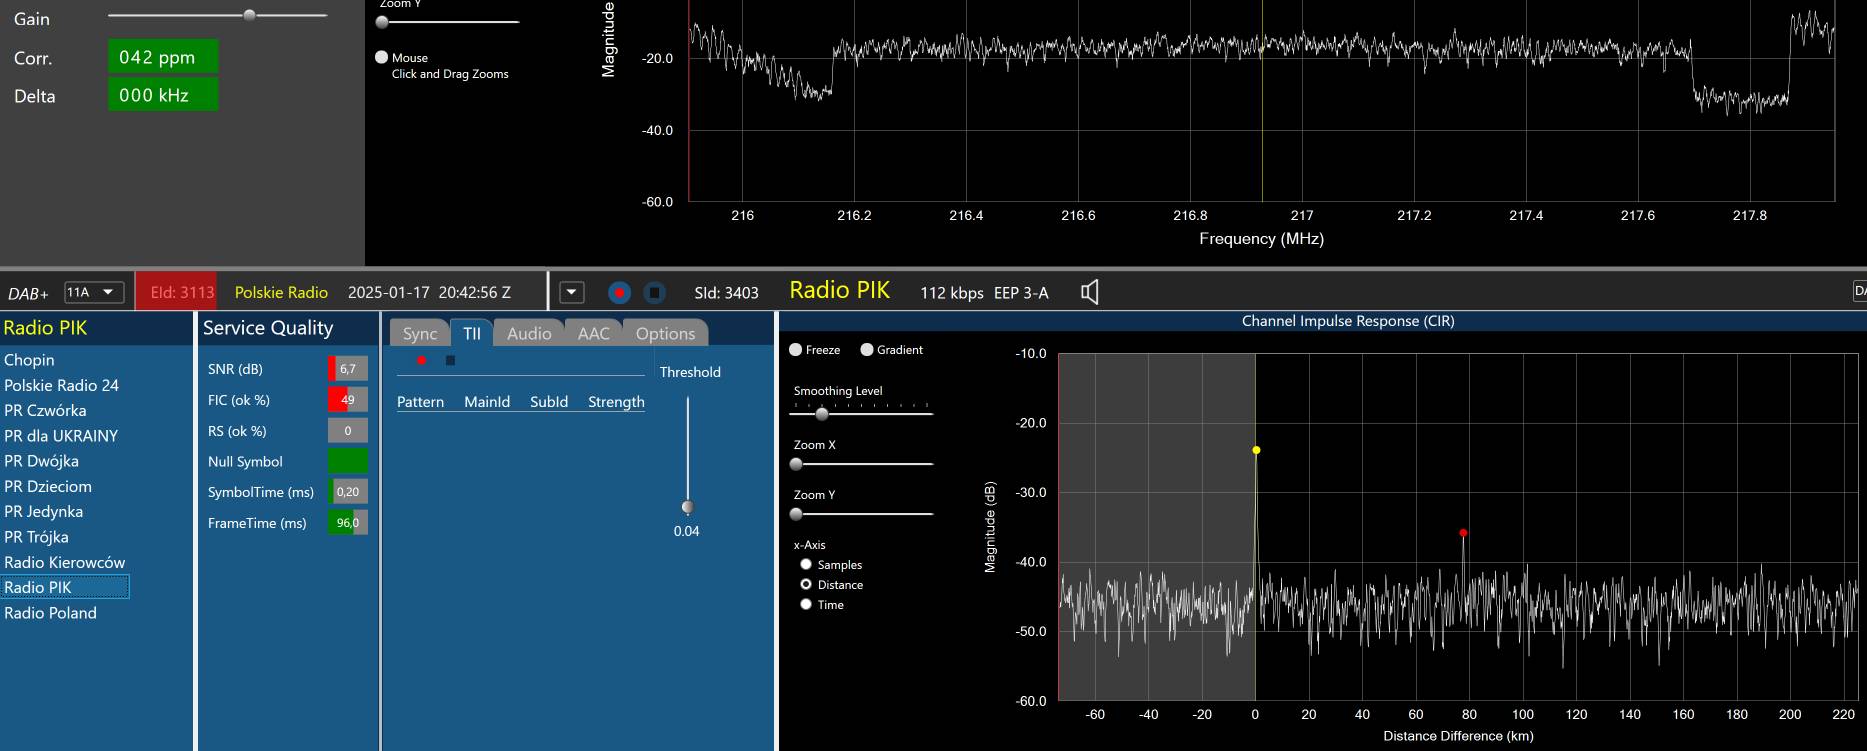
Task: Open the Options tab
Action: point(665,334)
